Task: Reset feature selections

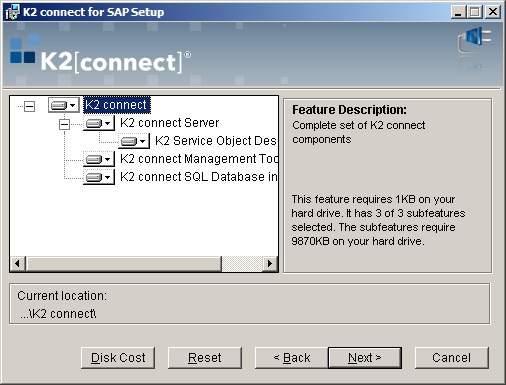Action: (205, 358)
